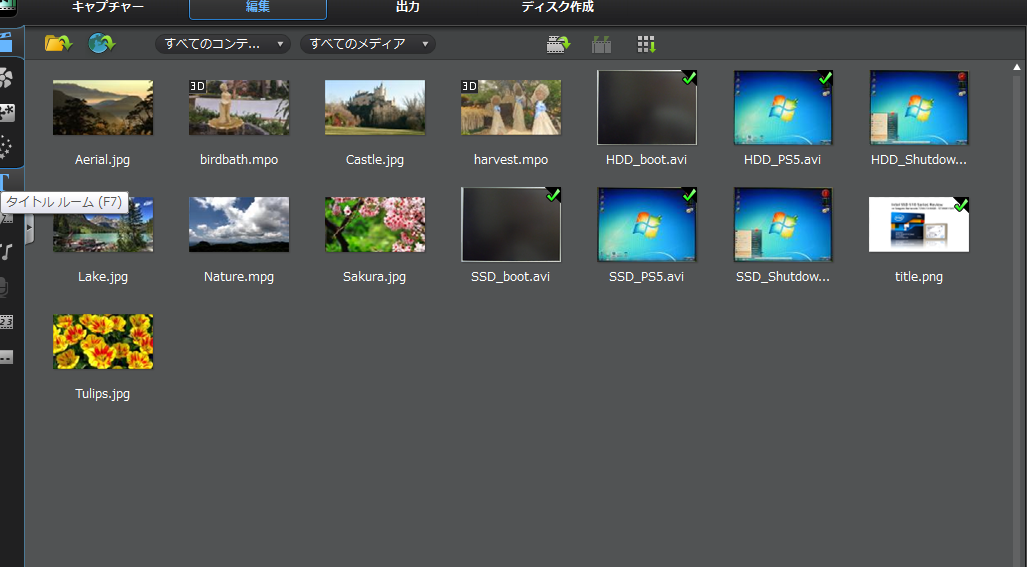The image size is (1027, 567).
Task: Open the Particle Room in the sidebar
Action: [x=6, y=147]
